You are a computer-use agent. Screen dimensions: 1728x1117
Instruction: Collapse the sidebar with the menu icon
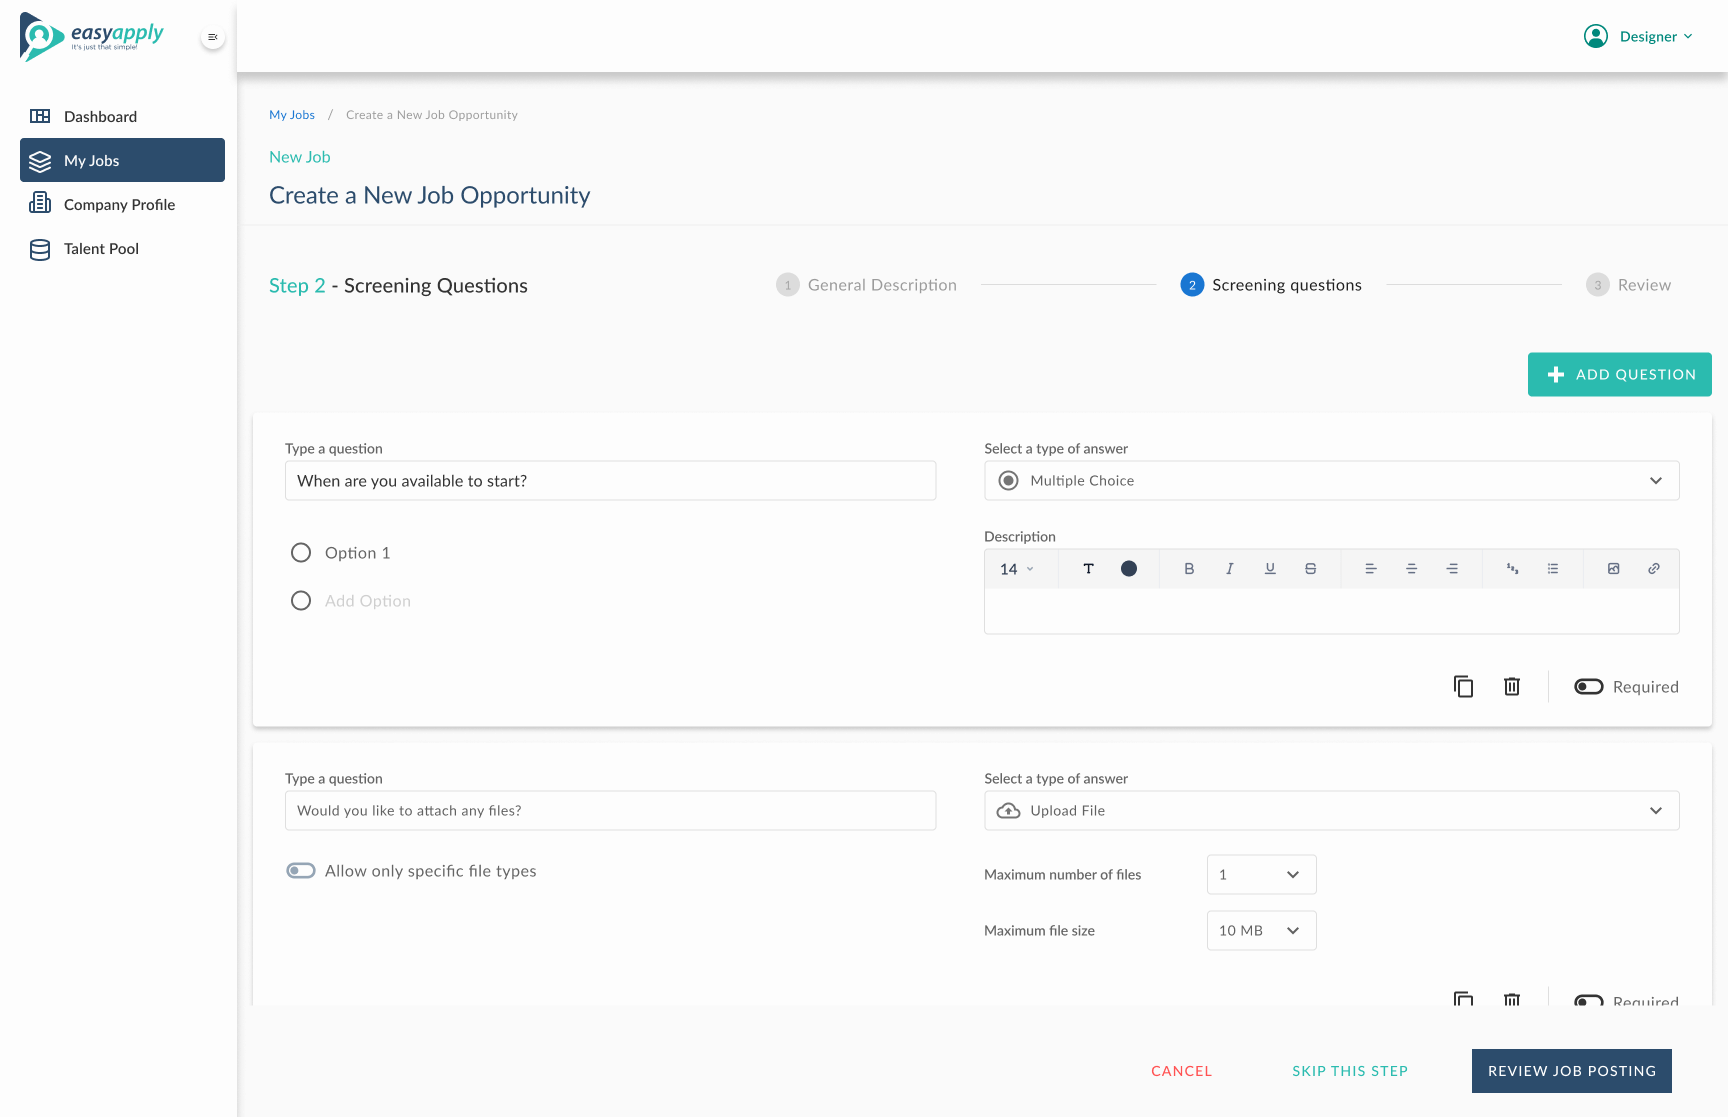(x=212, y=37)
